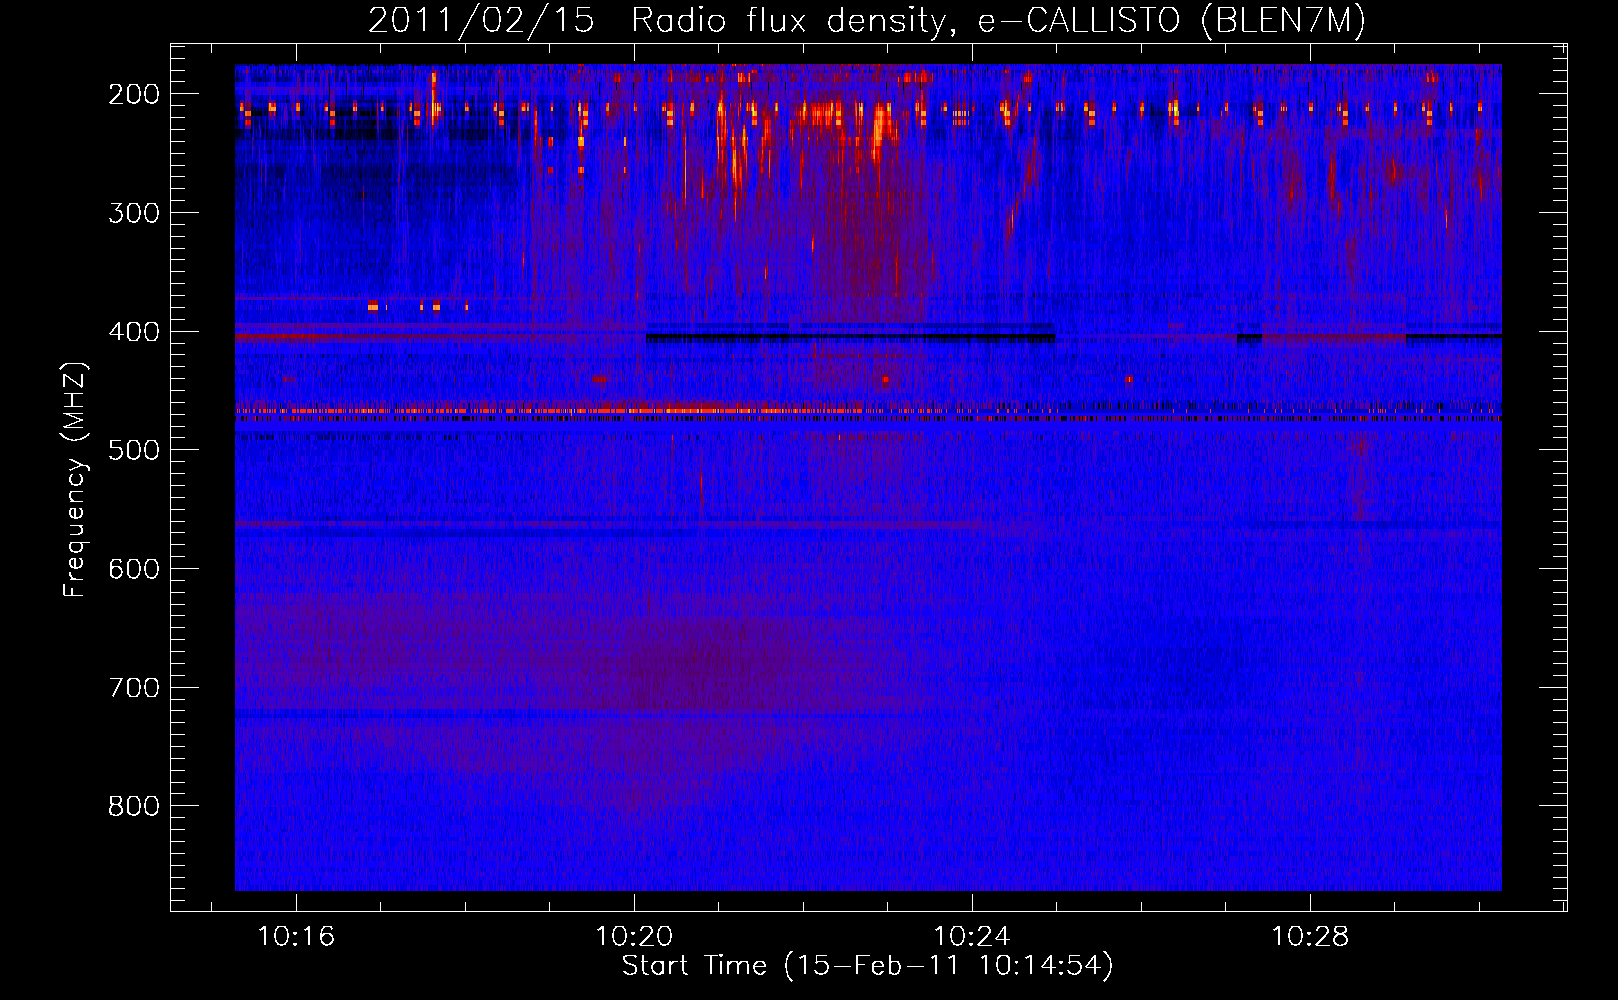Click the 10:20 time tick label
Screen dimensions: 1618x1000
click(x=634, y=937)
